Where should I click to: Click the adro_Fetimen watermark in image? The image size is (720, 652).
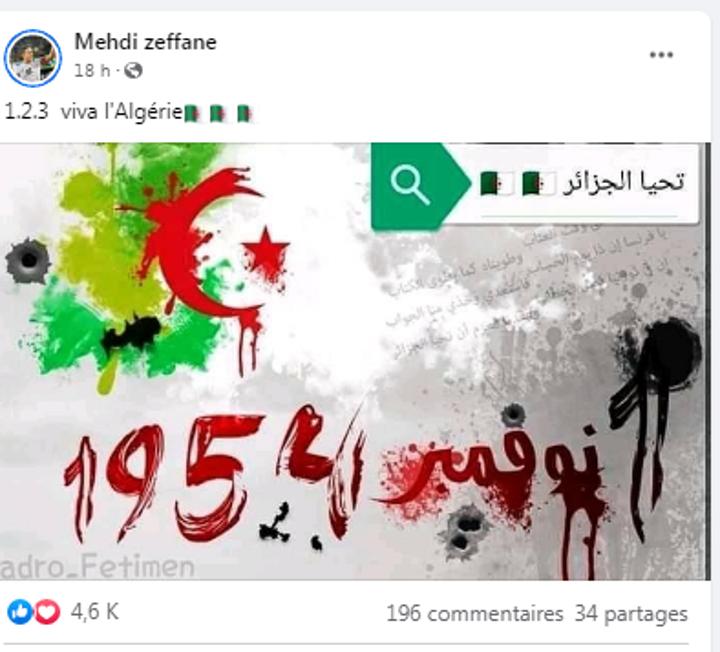point(97,567)
